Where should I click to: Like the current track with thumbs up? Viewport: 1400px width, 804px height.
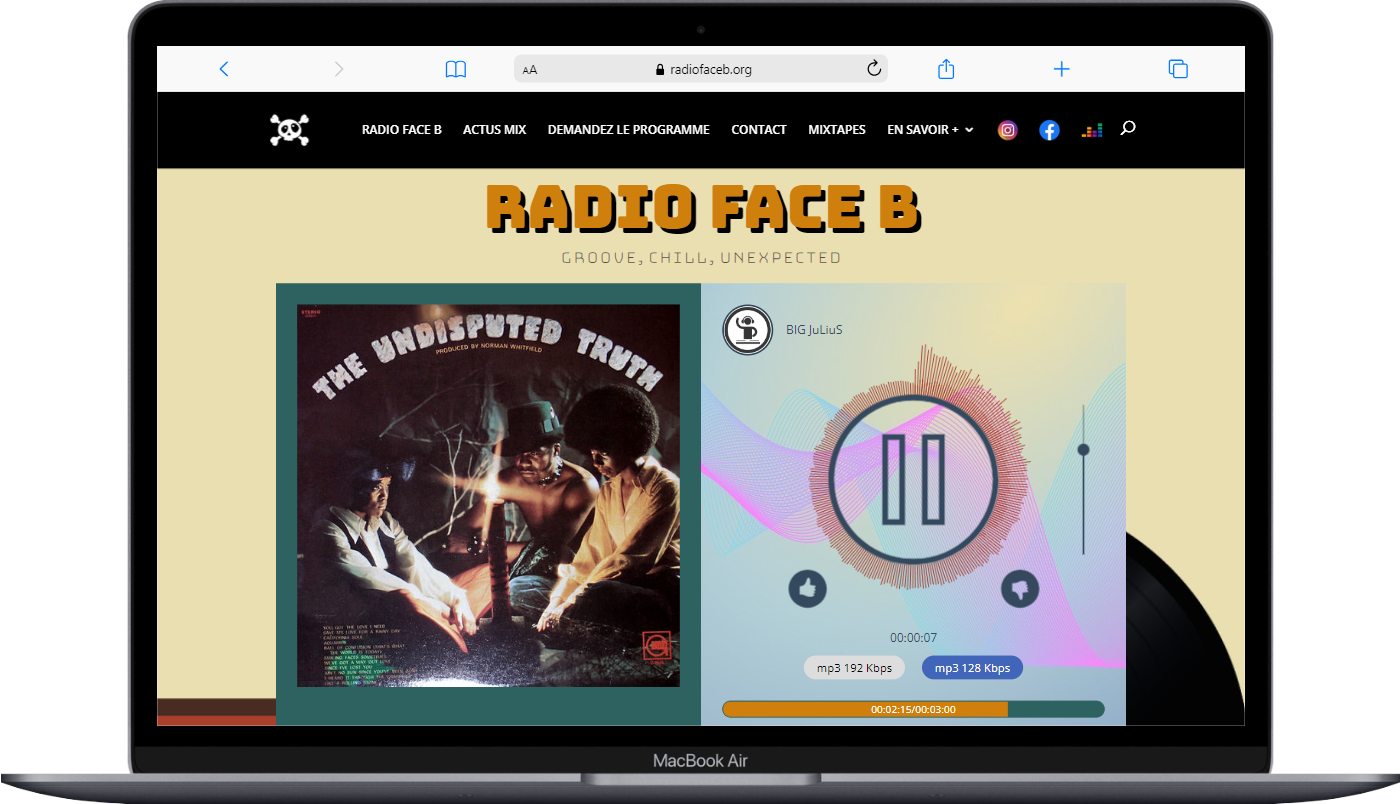807,589
